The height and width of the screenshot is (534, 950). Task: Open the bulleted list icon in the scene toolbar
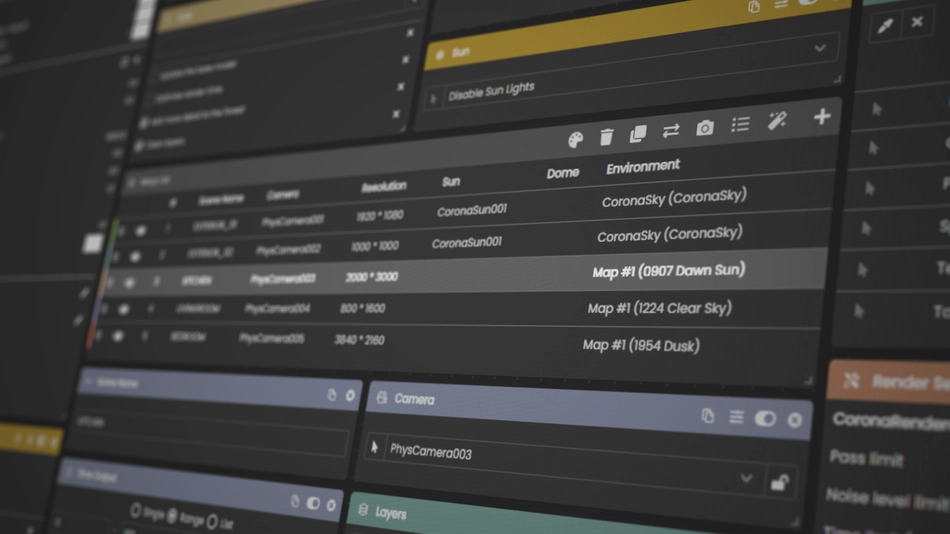(740, 124)
